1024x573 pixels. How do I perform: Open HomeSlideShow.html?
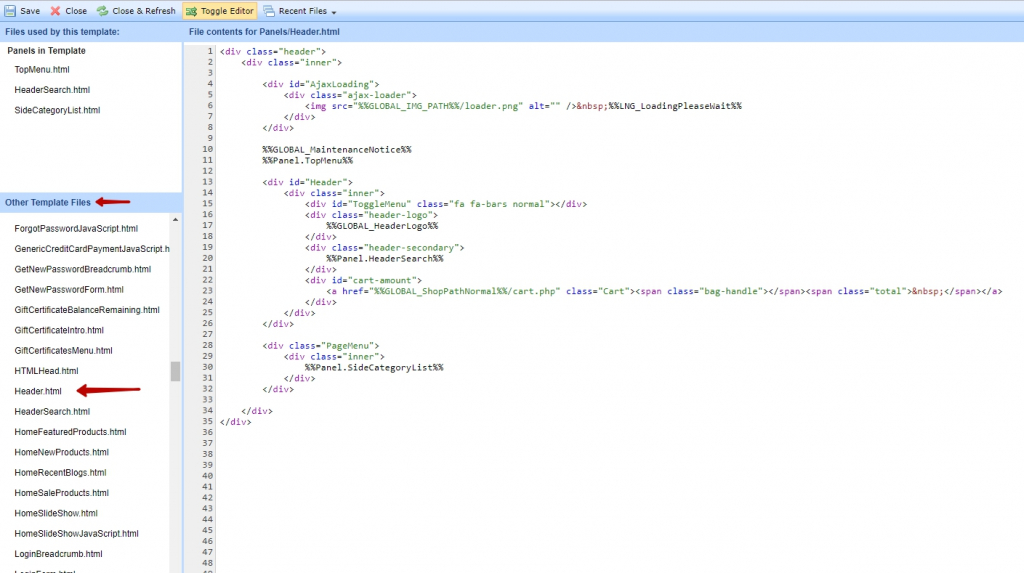(x=56, y=513)
